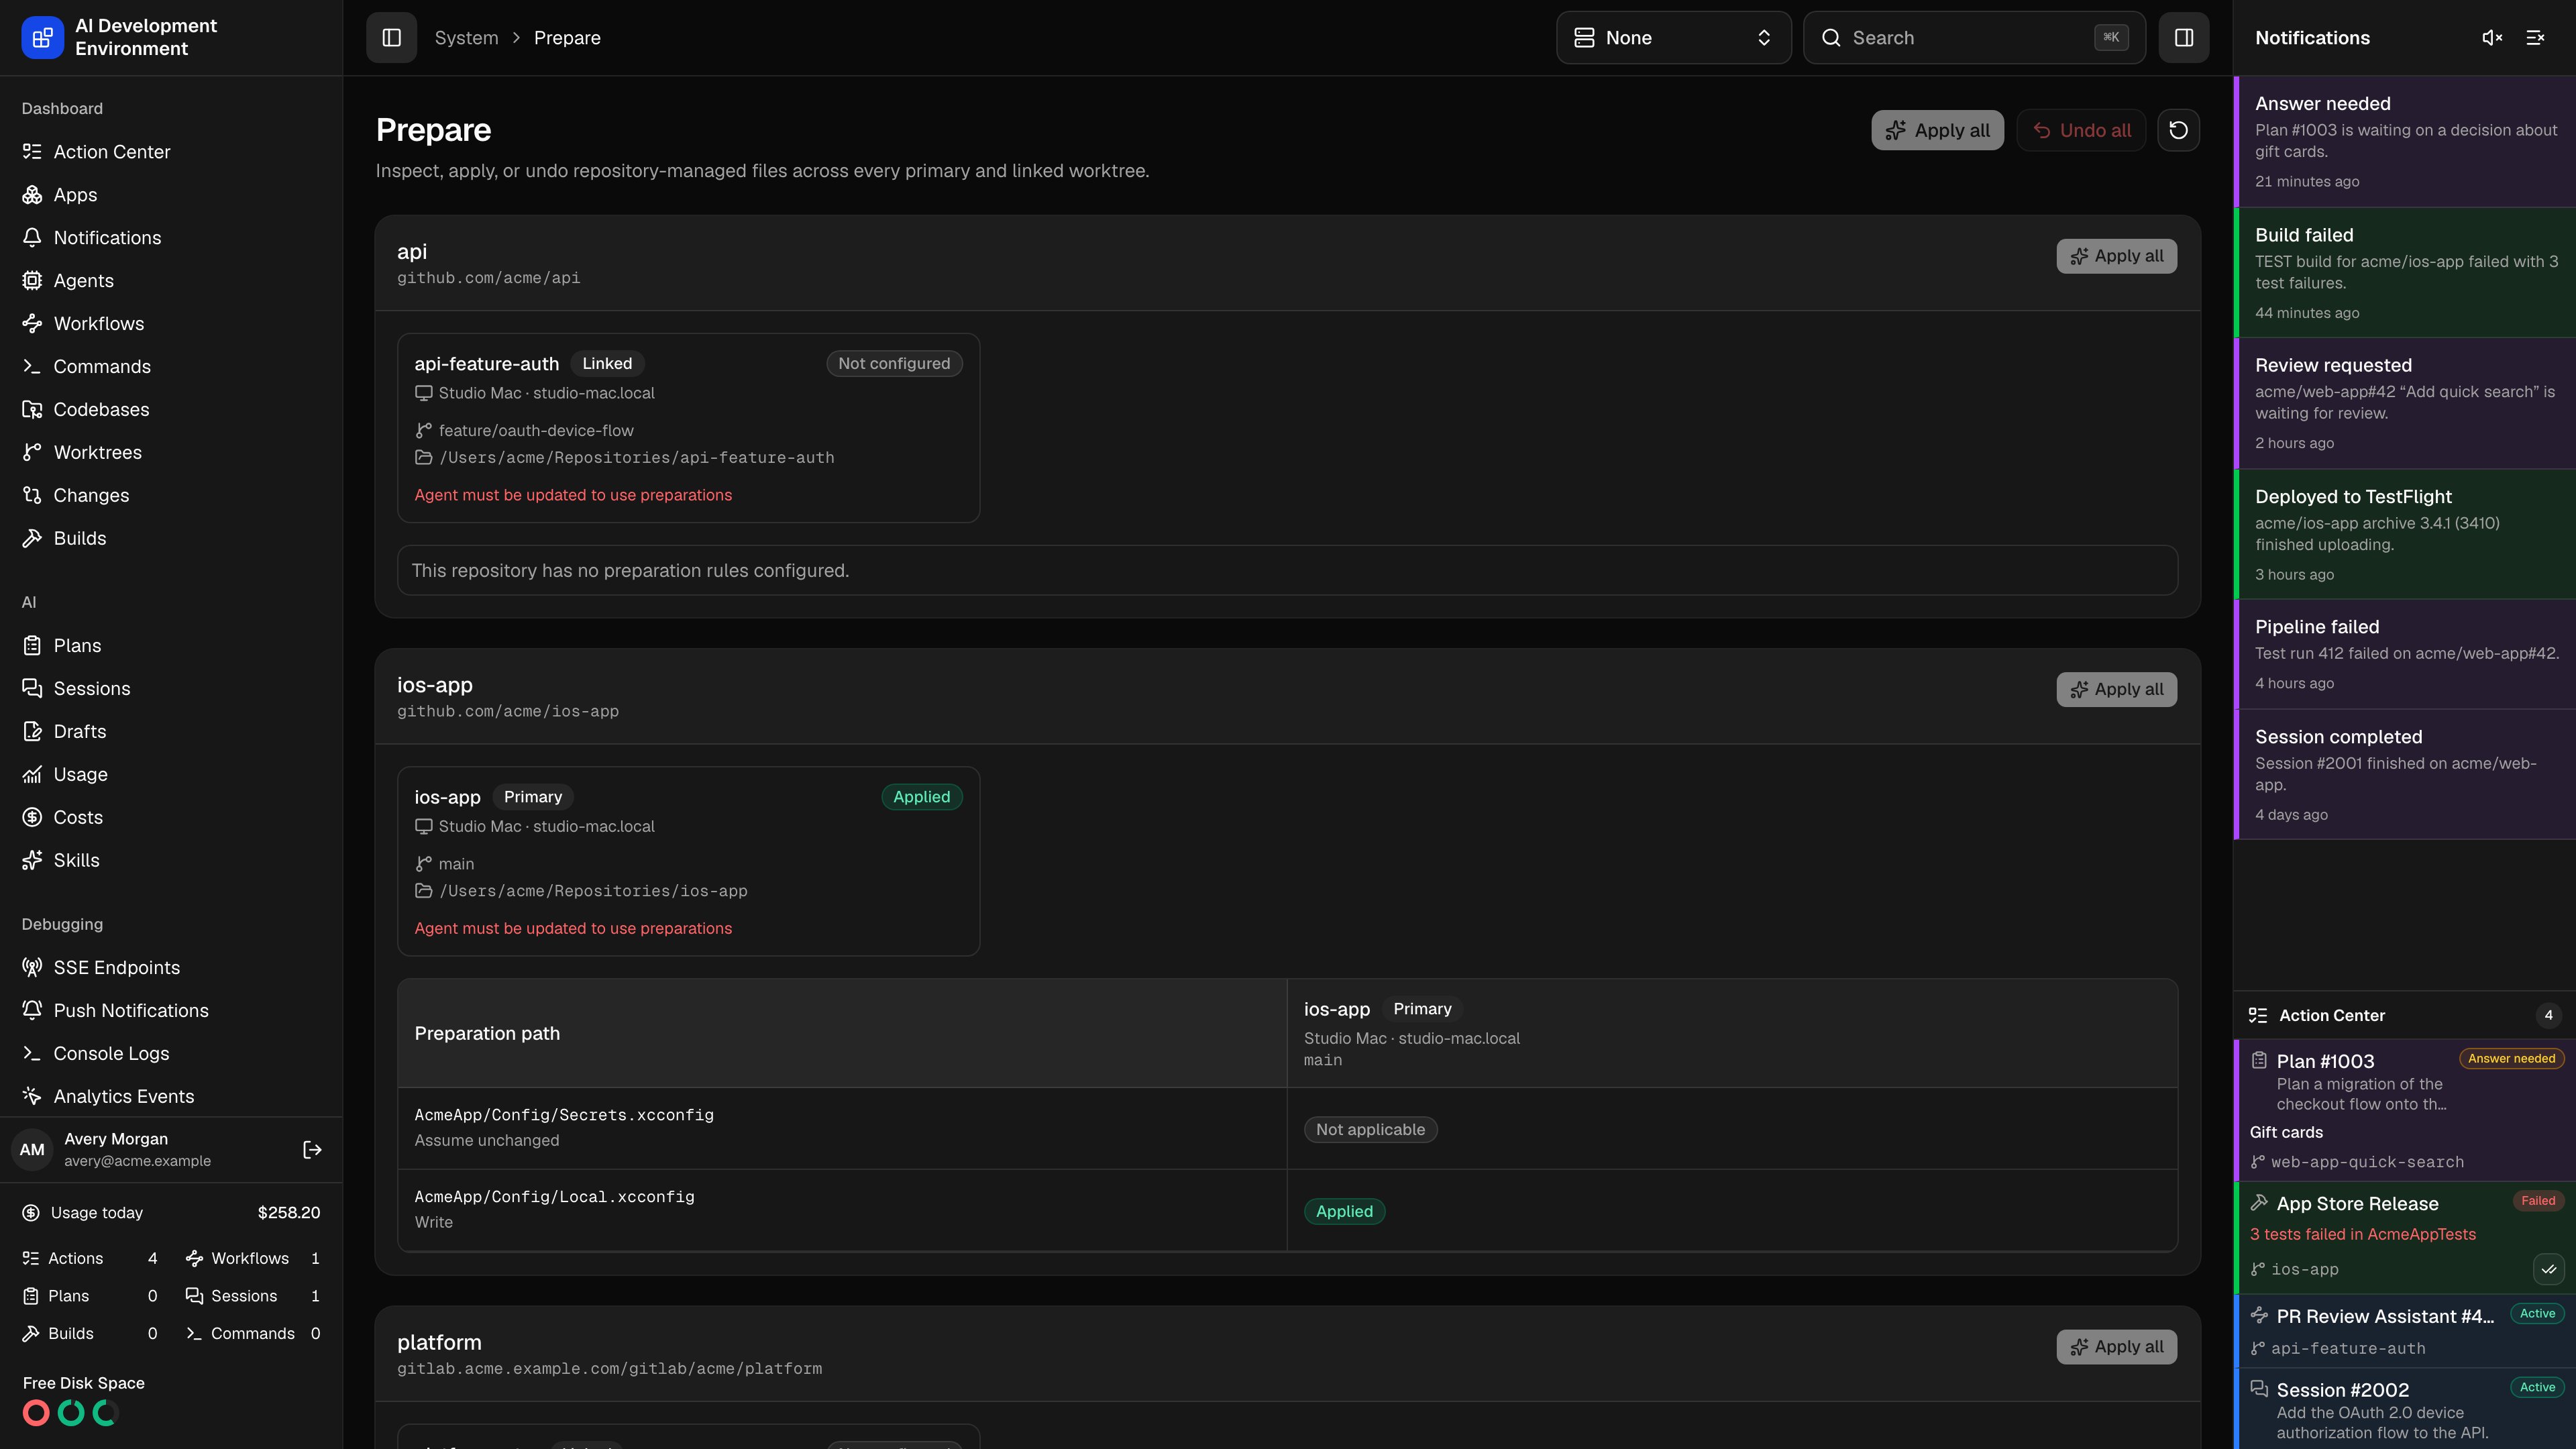This screenshot has height=1449, width=2576.
Task: Click AcmeApp/Config/Local.xcconfig path
Action: point(554,1196)
